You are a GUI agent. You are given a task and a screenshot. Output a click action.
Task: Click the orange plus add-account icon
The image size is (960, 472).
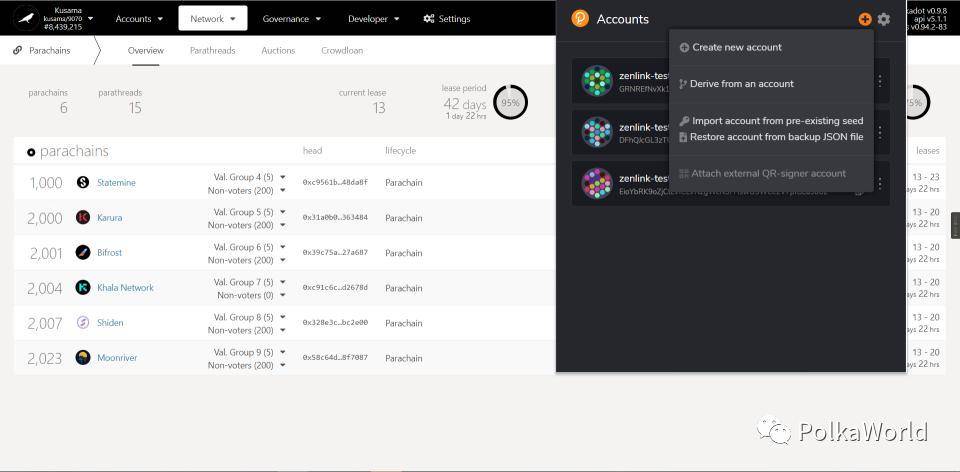point(864,19)
